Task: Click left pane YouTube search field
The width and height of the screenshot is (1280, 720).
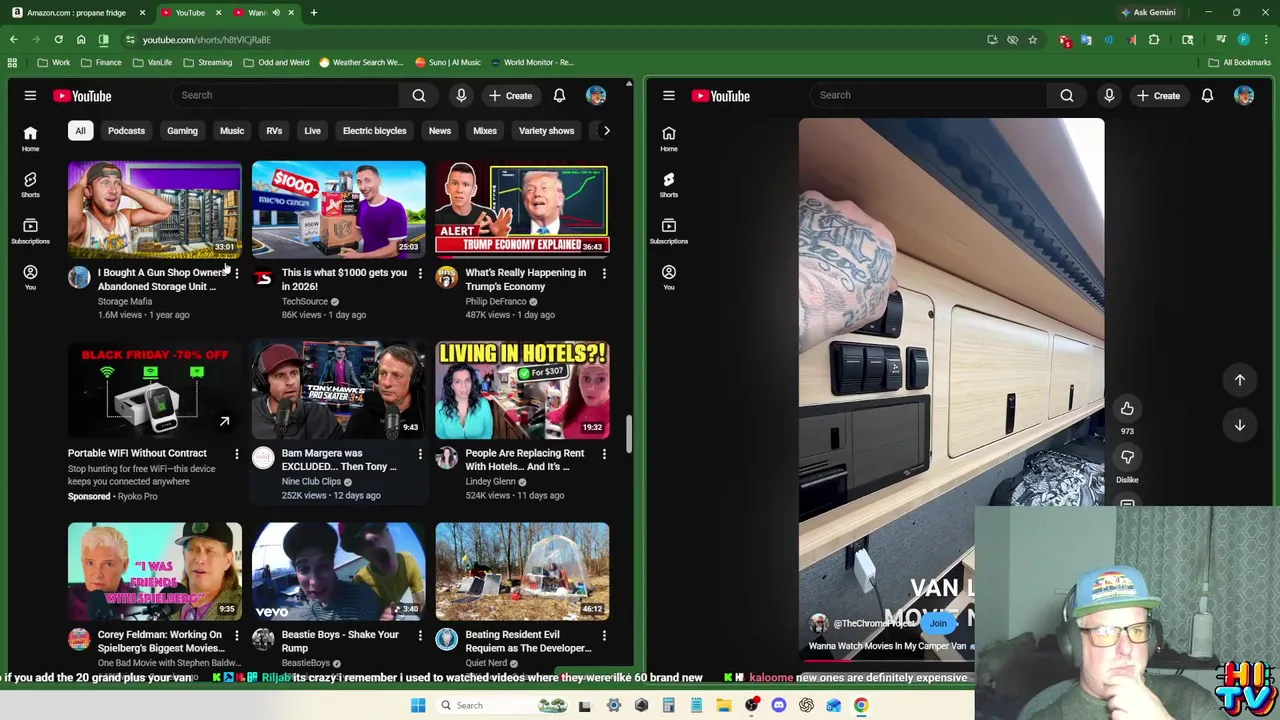Action: [286, 96]
